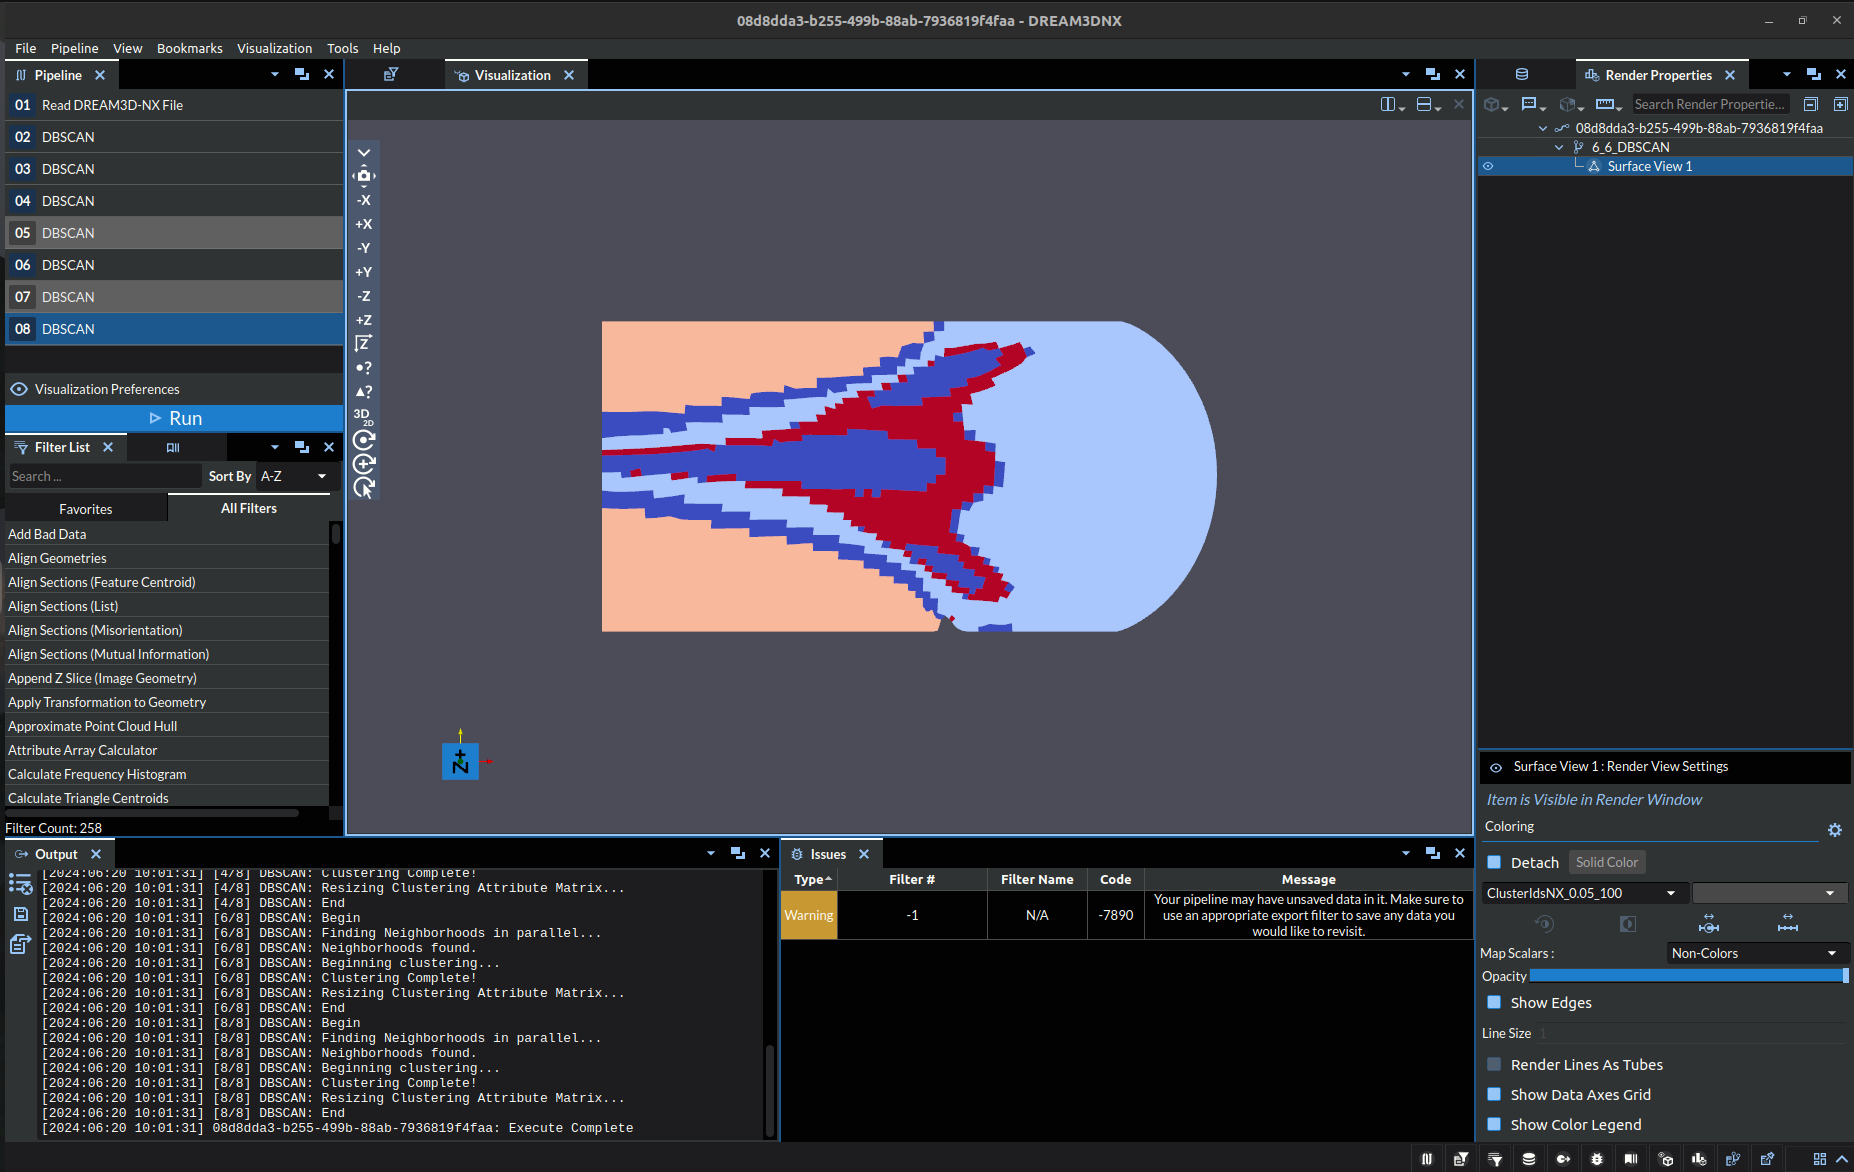
Task: Click the bookmarks icon in status bar
Action: pos(1631,1159)
